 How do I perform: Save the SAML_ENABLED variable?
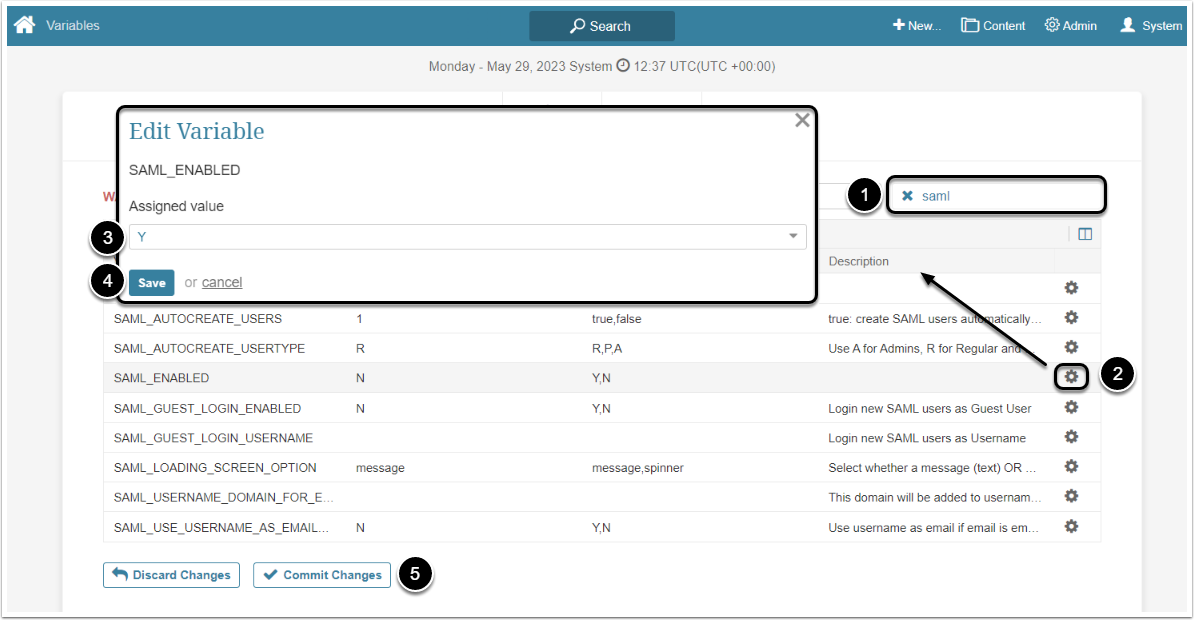click(152, 283)
